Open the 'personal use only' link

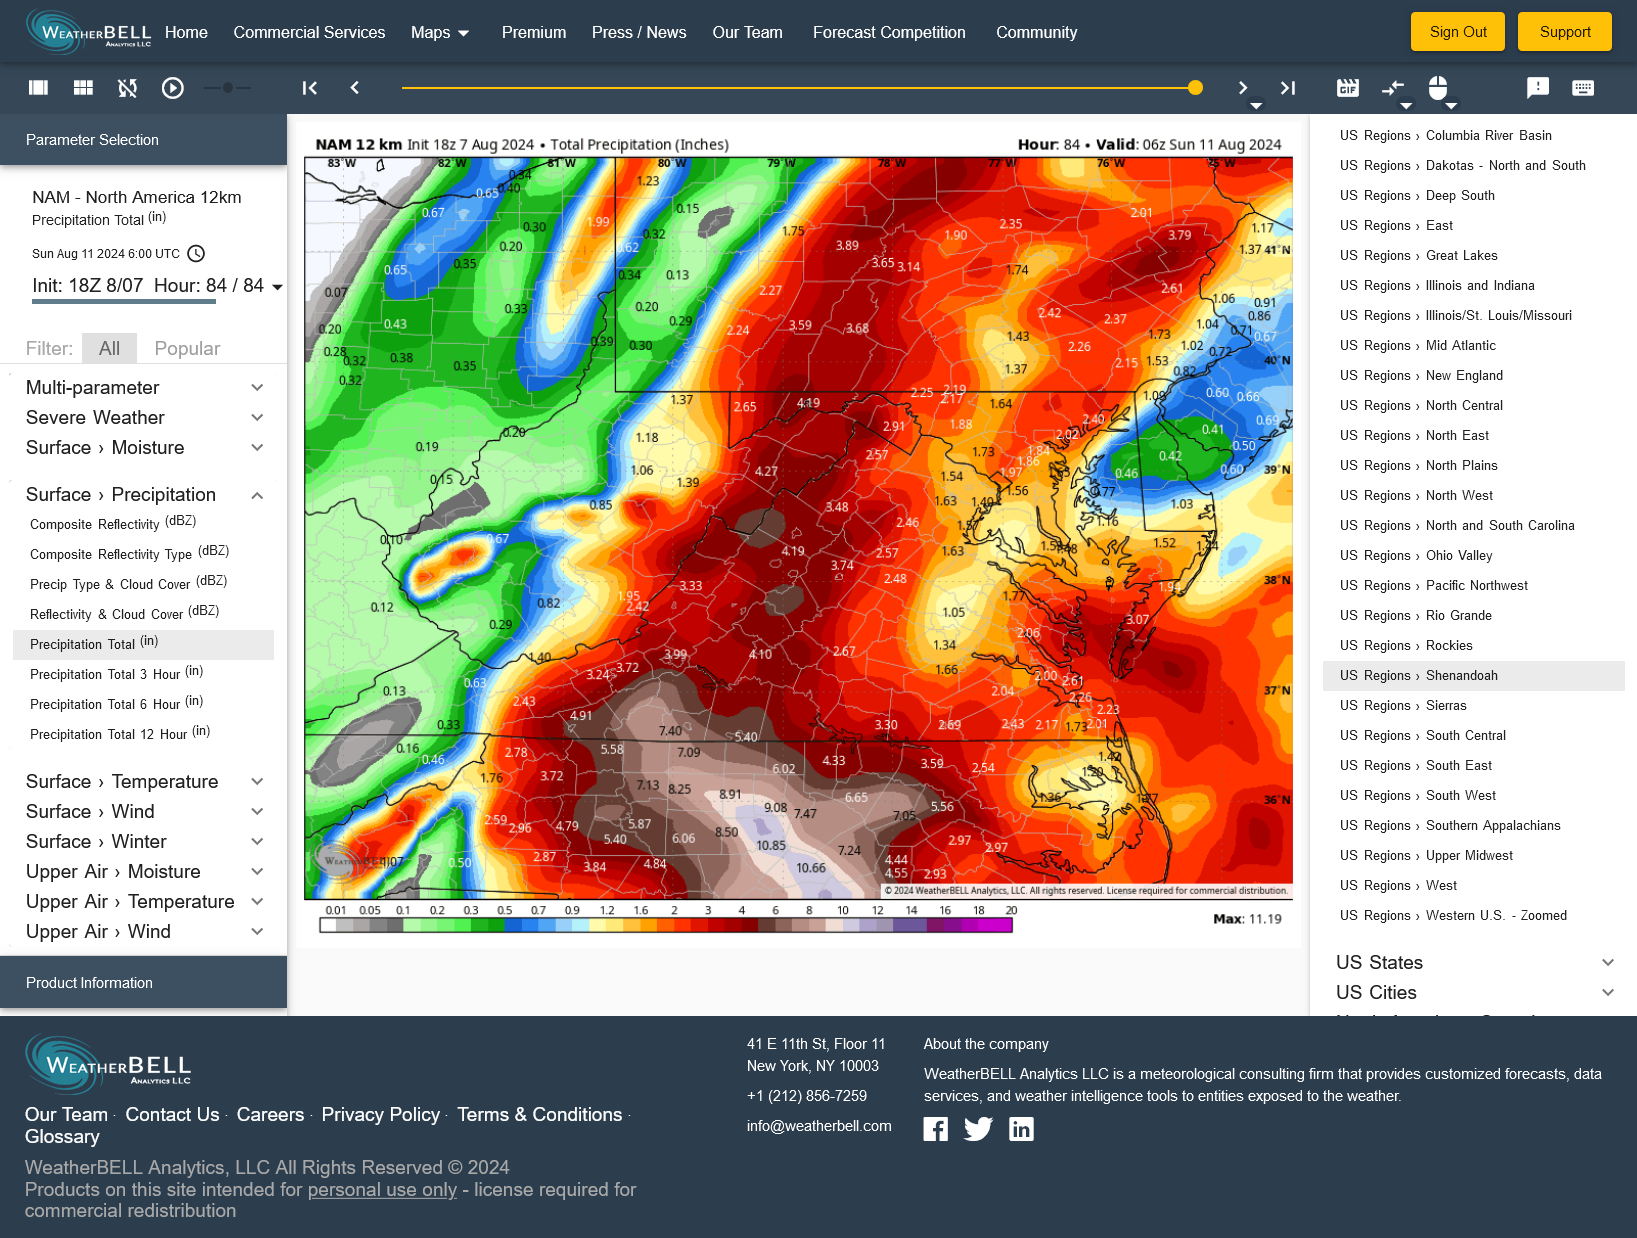(x=382, y=1190)
